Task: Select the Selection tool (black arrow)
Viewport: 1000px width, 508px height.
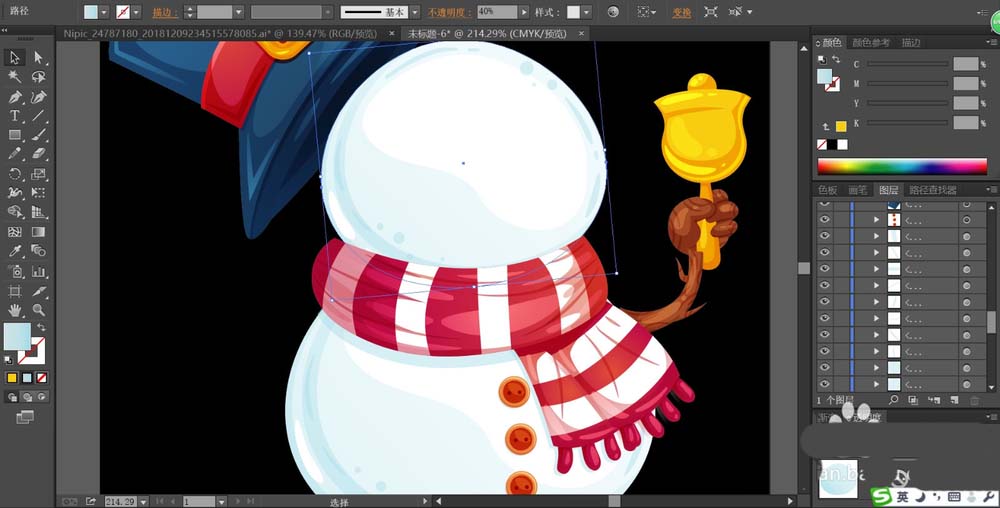Action: (x=15, y=58)
